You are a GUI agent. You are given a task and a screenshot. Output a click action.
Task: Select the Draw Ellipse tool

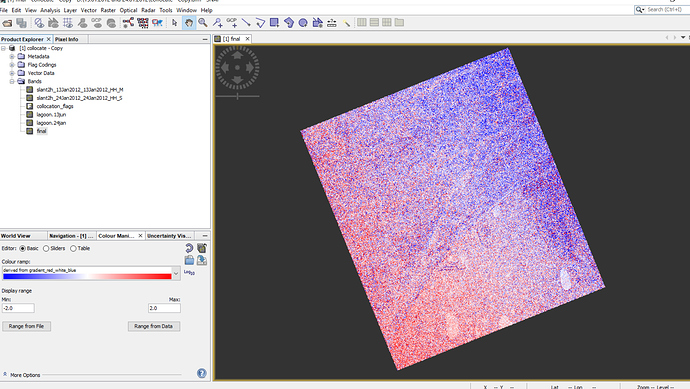click(x=303, y=23)
